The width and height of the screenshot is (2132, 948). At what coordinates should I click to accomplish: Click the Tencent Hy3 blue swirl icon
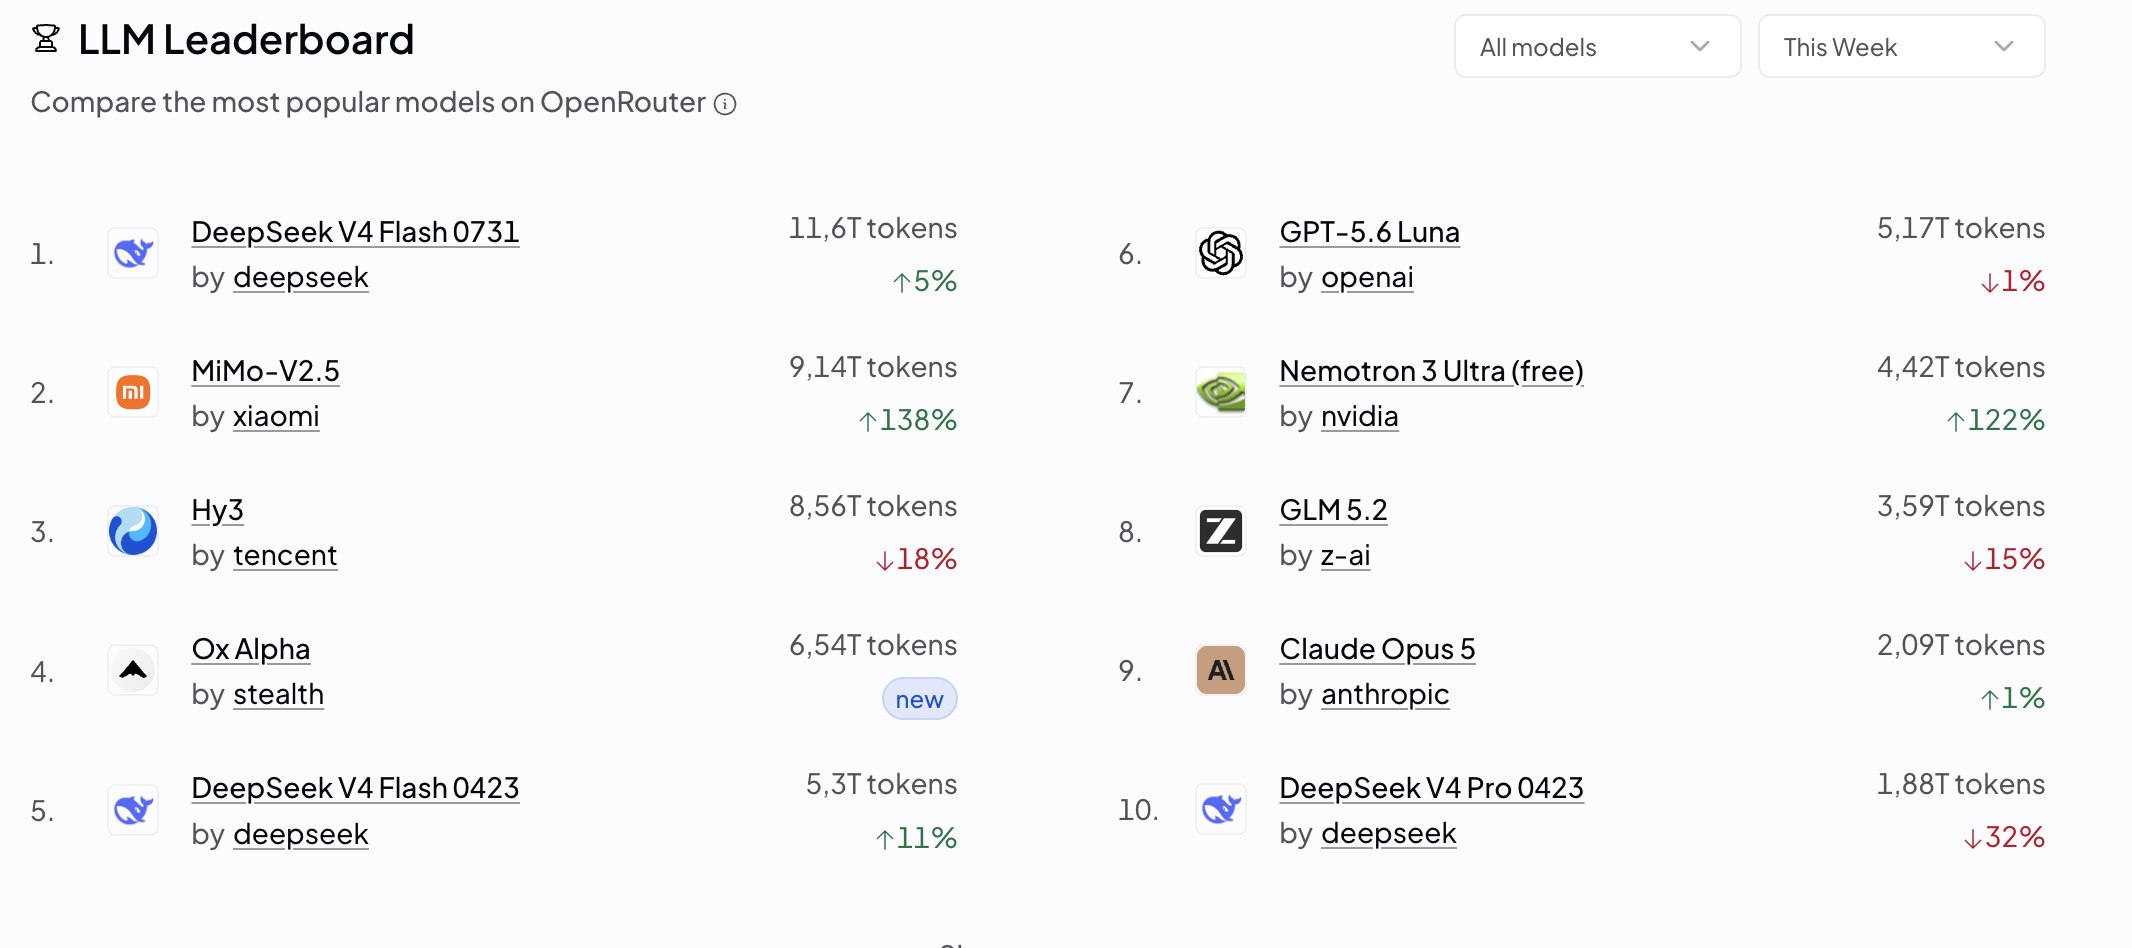133,531
